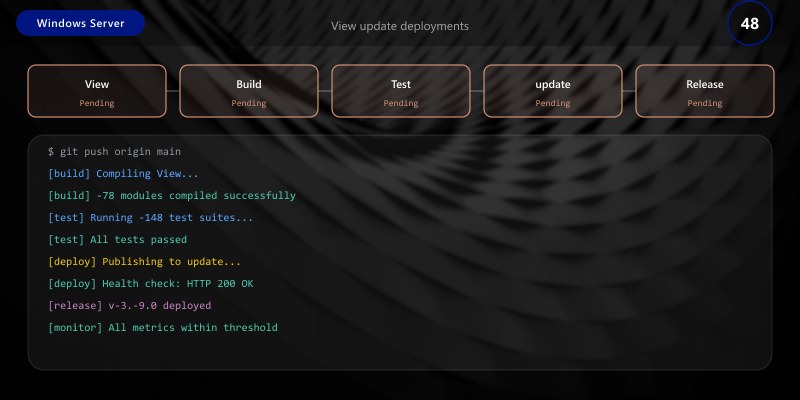Open the update pipeline stage card
Viewport: 800px width, 400px height.
(x=553, y=91)
